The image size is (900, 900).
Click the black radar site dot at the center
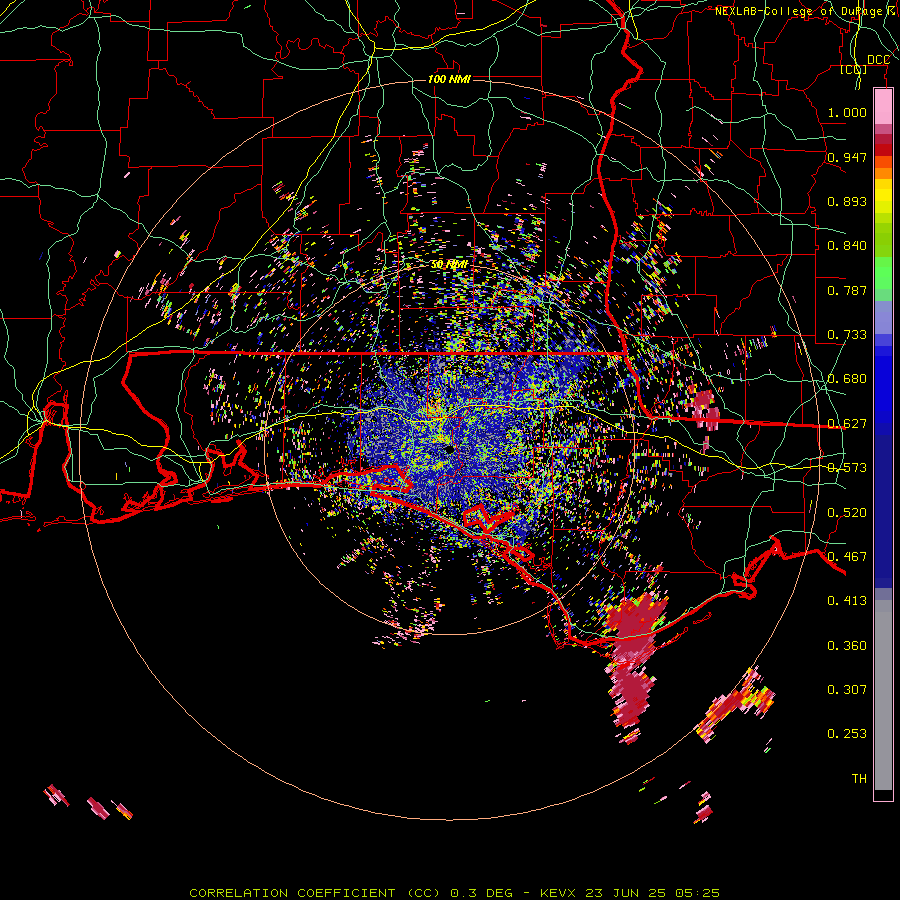pos(450,450)
